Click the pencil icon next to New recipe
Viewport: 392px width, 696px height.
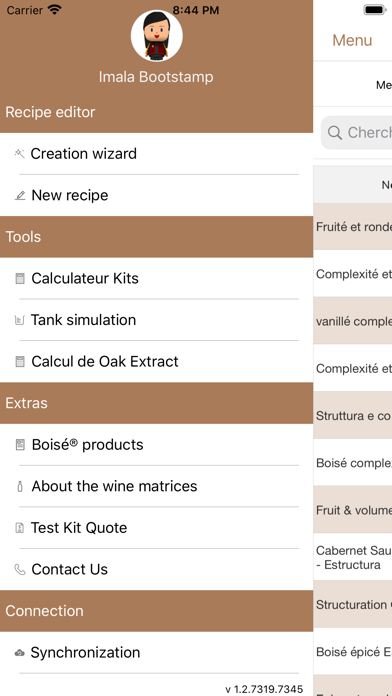pos(20,195)
